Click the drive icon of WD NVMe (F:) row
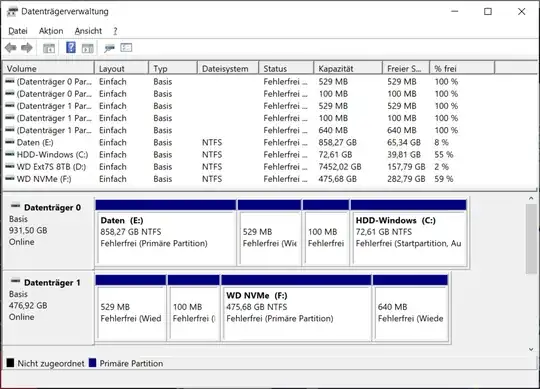Screen dimensions: 540x389 pos(10,178)
